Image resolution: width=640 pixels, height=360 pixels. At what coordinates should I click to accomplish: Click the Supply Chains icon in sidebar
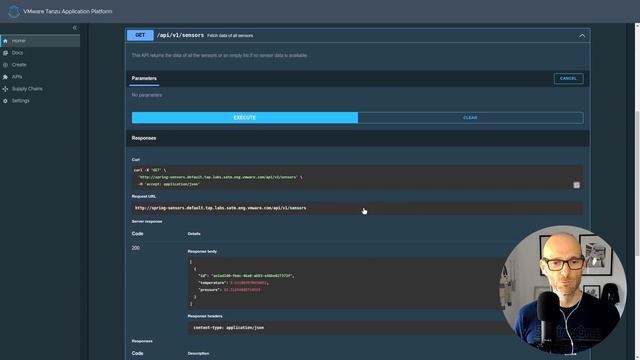click(x=5, y=89)
